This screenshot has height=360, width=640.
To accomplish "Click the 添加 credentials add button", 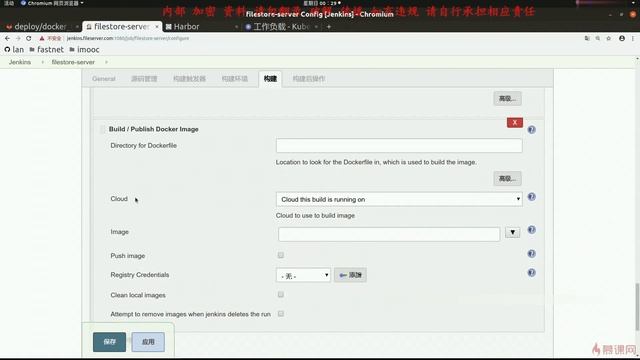I will click(350, 275).
